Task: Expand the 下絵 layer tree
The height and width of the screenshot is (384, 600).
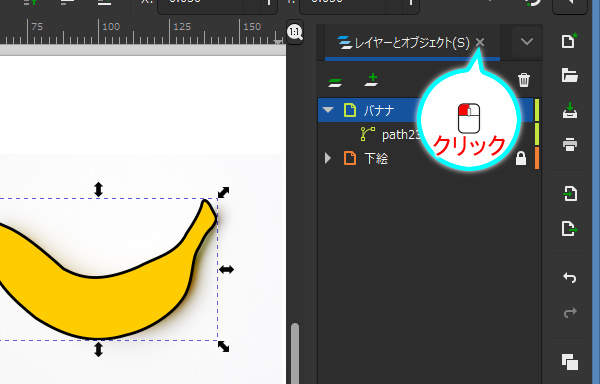Action: (328, 158)
